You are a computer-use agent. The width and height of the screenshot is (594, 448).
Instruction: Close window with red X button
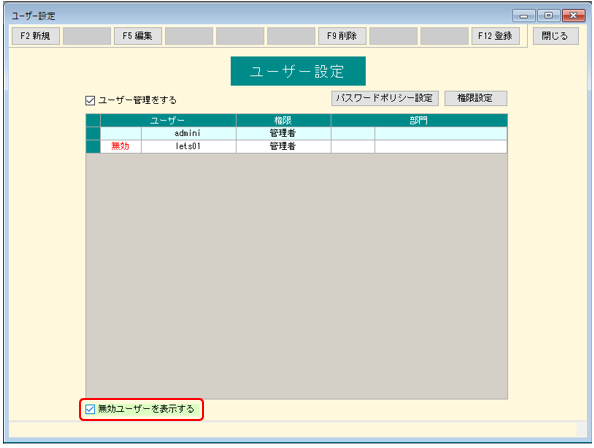[x=574, y=16]
